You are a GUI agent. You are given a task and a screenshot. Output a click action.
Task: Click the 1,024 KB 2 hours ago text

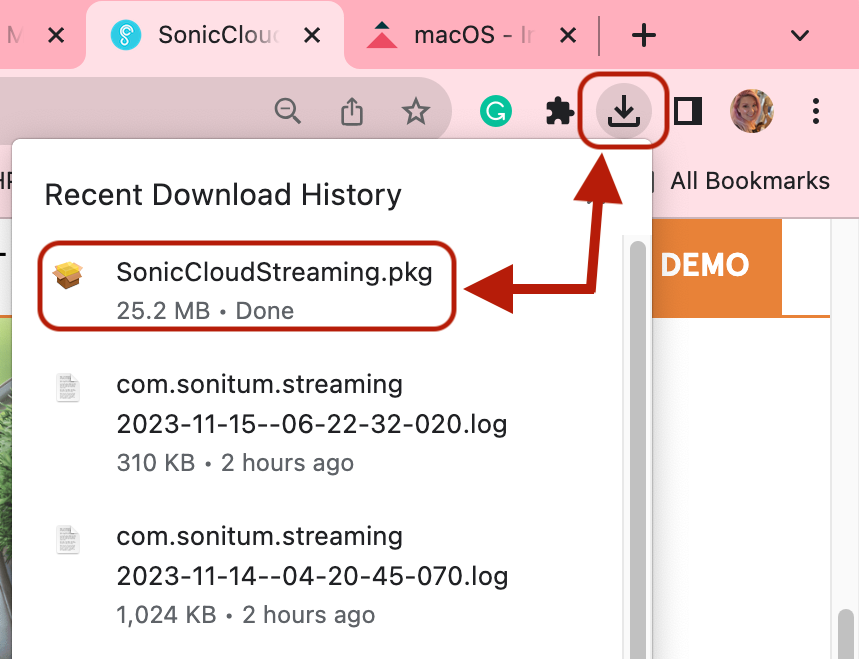click(x=245, y=615)
